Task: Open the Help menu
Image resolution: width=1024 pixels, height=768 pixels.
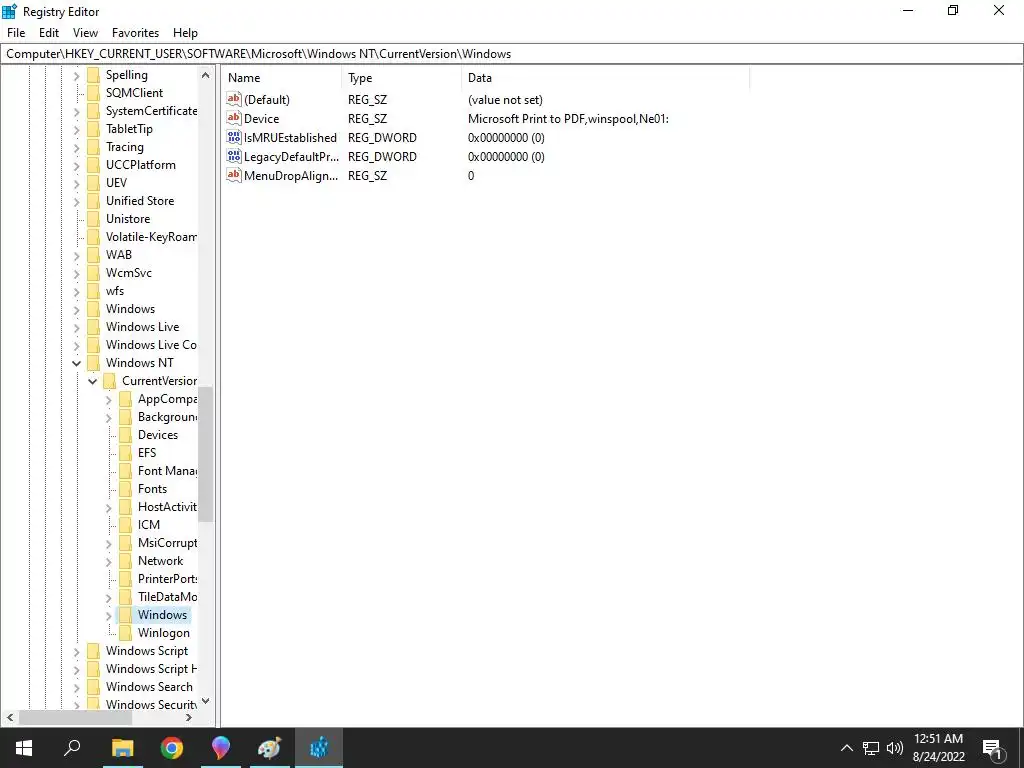Action: coord(185,33)
